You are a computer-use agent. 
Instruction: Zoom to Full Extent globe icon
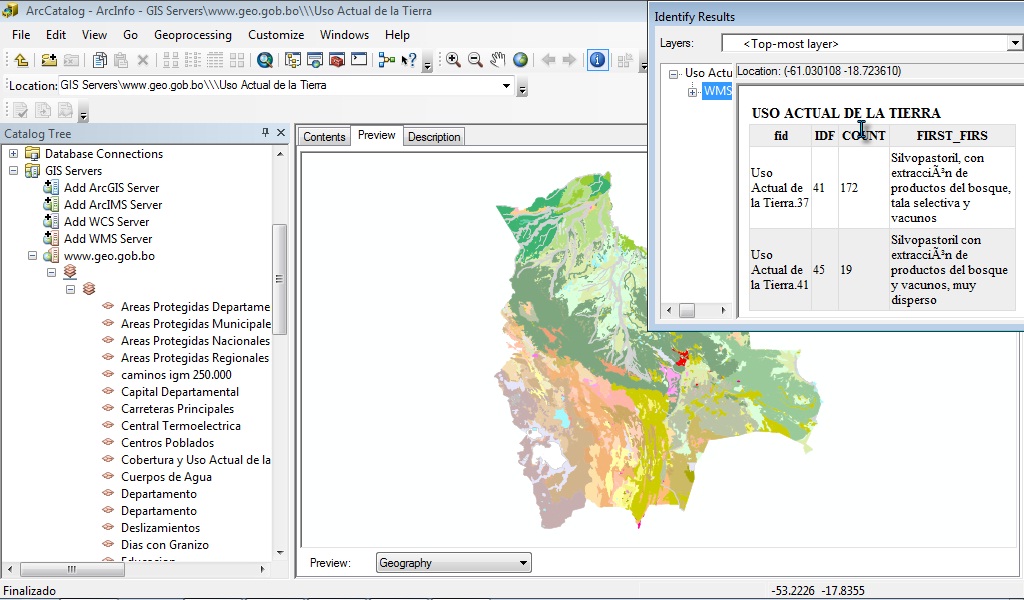pos(520,60)
